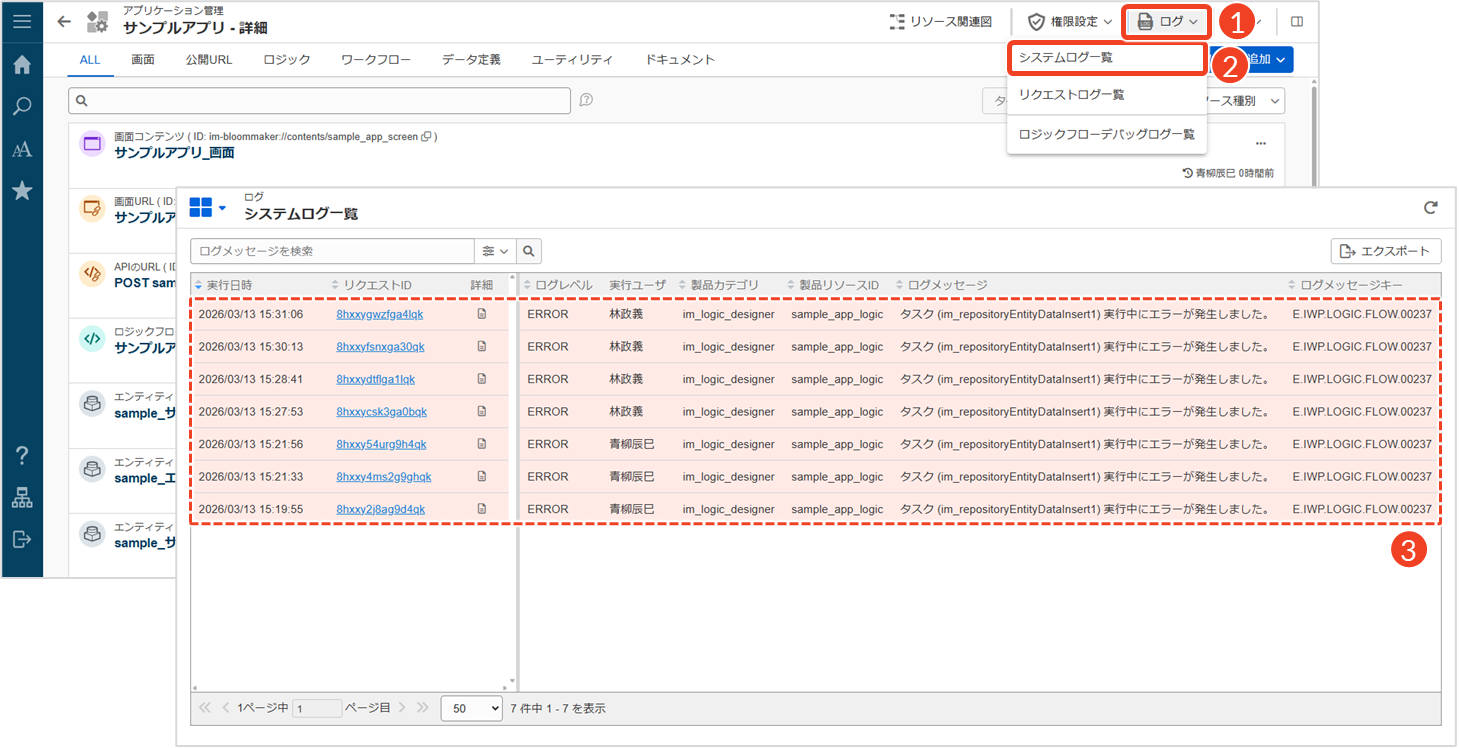Open the 権限設定 dropdown

pos(1069,21)
